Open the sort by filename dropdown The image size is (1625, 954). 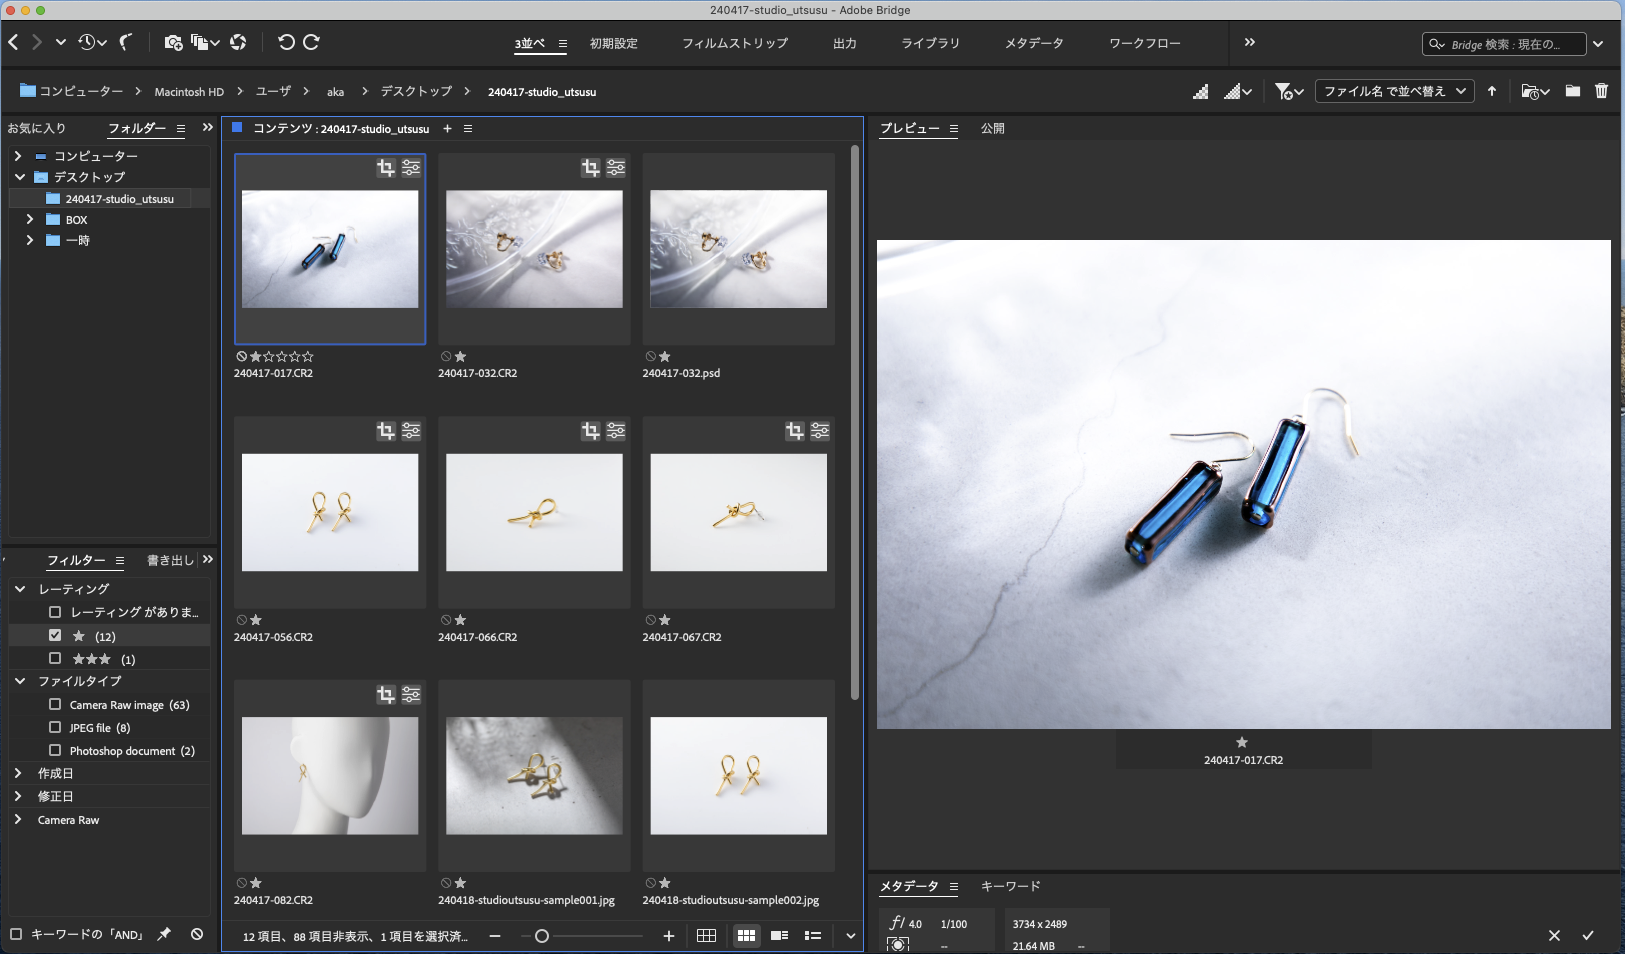pos(1394,91)
